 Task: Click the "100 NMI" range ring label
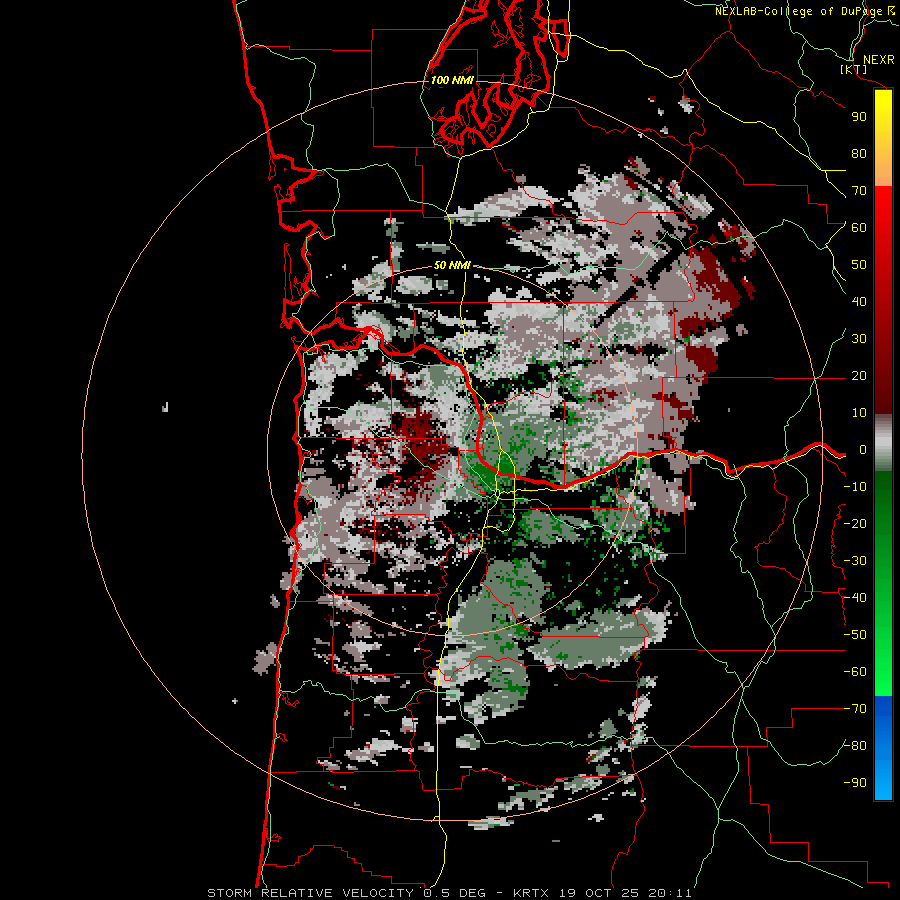(452, 80)
